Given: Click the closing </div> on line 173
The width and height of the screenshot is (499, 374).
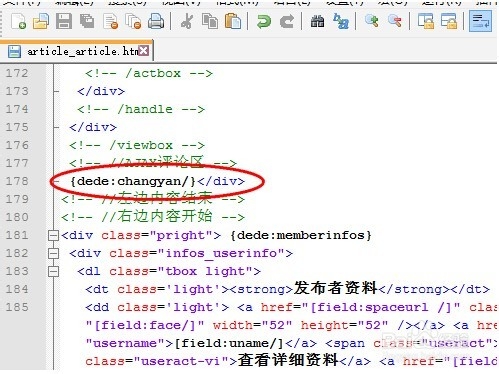Looking at the screenshot, I should [x=101, y=91].
